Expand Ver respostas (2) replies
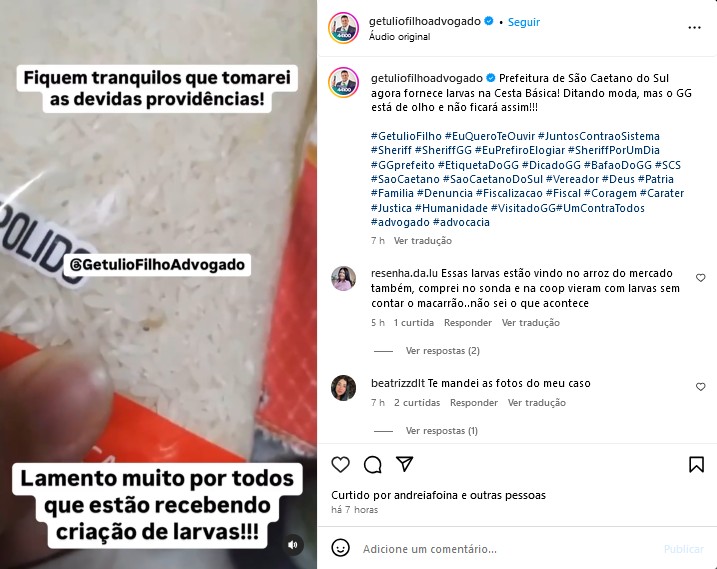Image resolution: width=717 pixels, height=569 pixels. [x=442, y=351]
